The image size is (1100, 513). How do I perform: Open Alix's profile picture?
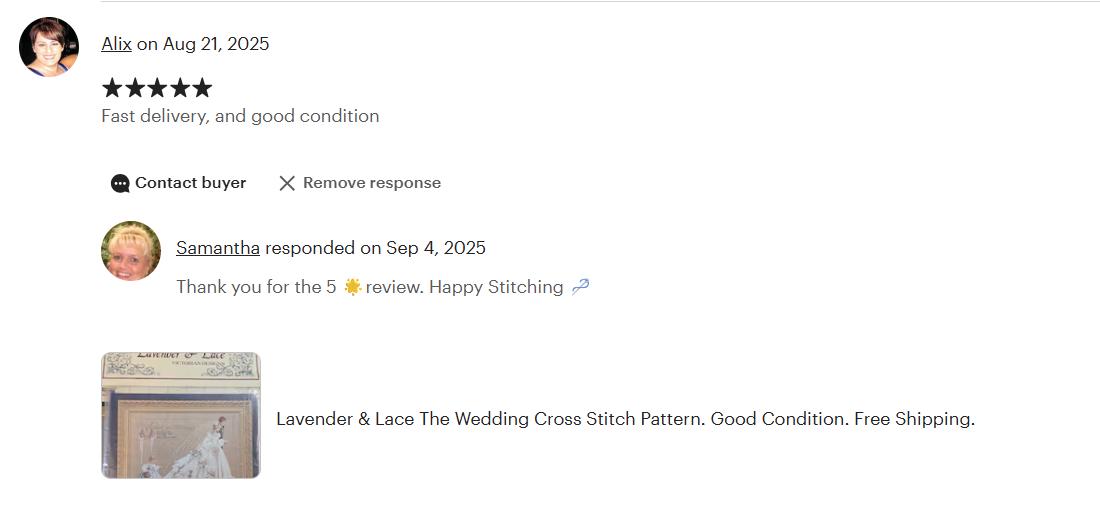point(48,46)
